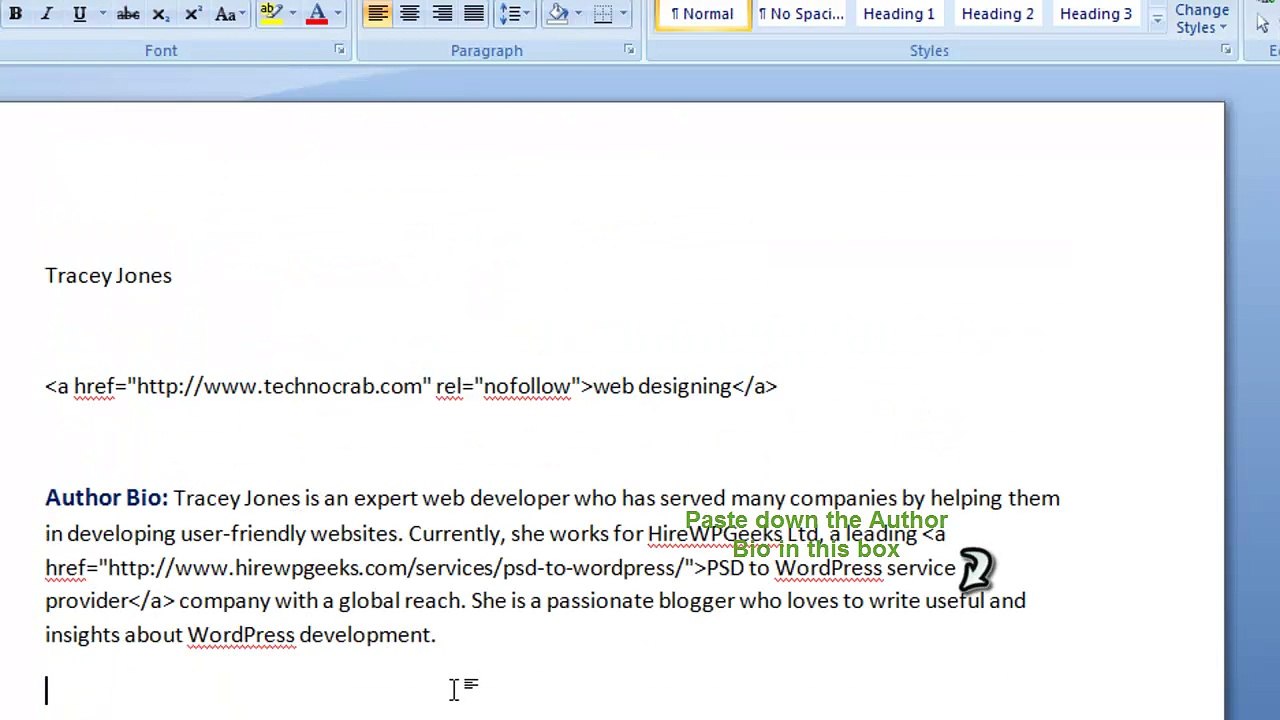Click the 'Author Bio:' bold heading
This screenshot has width=1280, height=720.
tap(107, 498)
